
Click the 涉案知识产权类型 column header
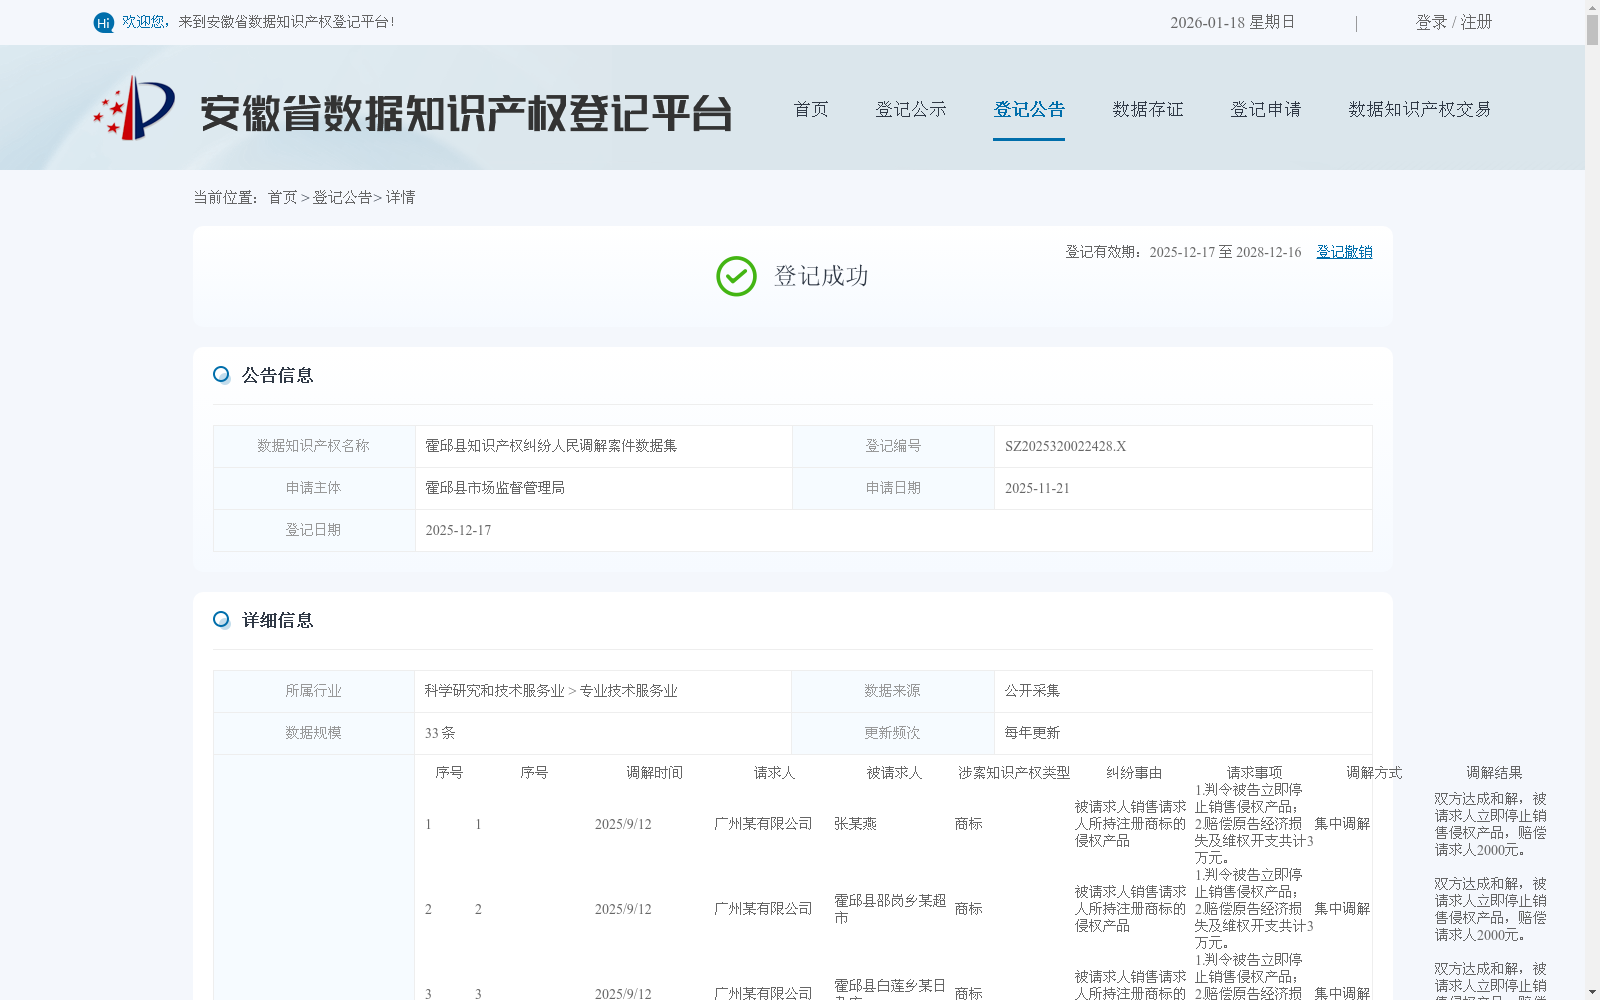1014,773
